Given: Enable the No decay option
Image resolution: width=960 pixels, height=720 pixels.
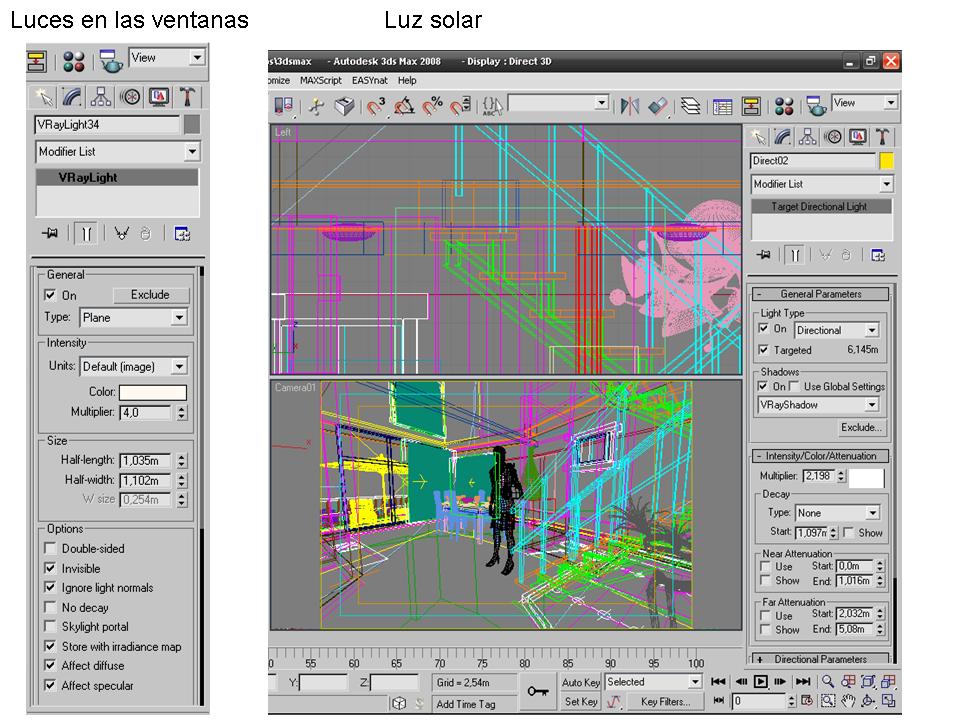Looking at the screenshot, I should tap(50, 607).
